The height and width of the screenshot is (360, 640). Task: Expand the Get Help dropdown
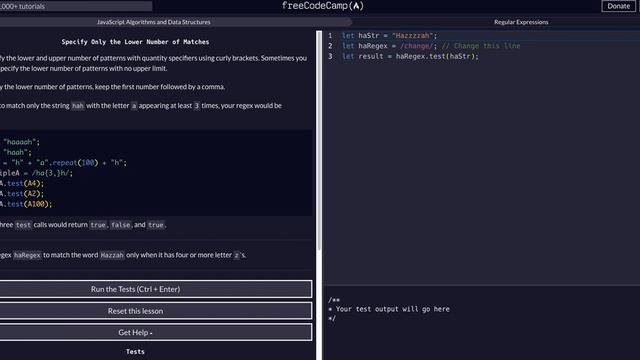pos(156,332)
